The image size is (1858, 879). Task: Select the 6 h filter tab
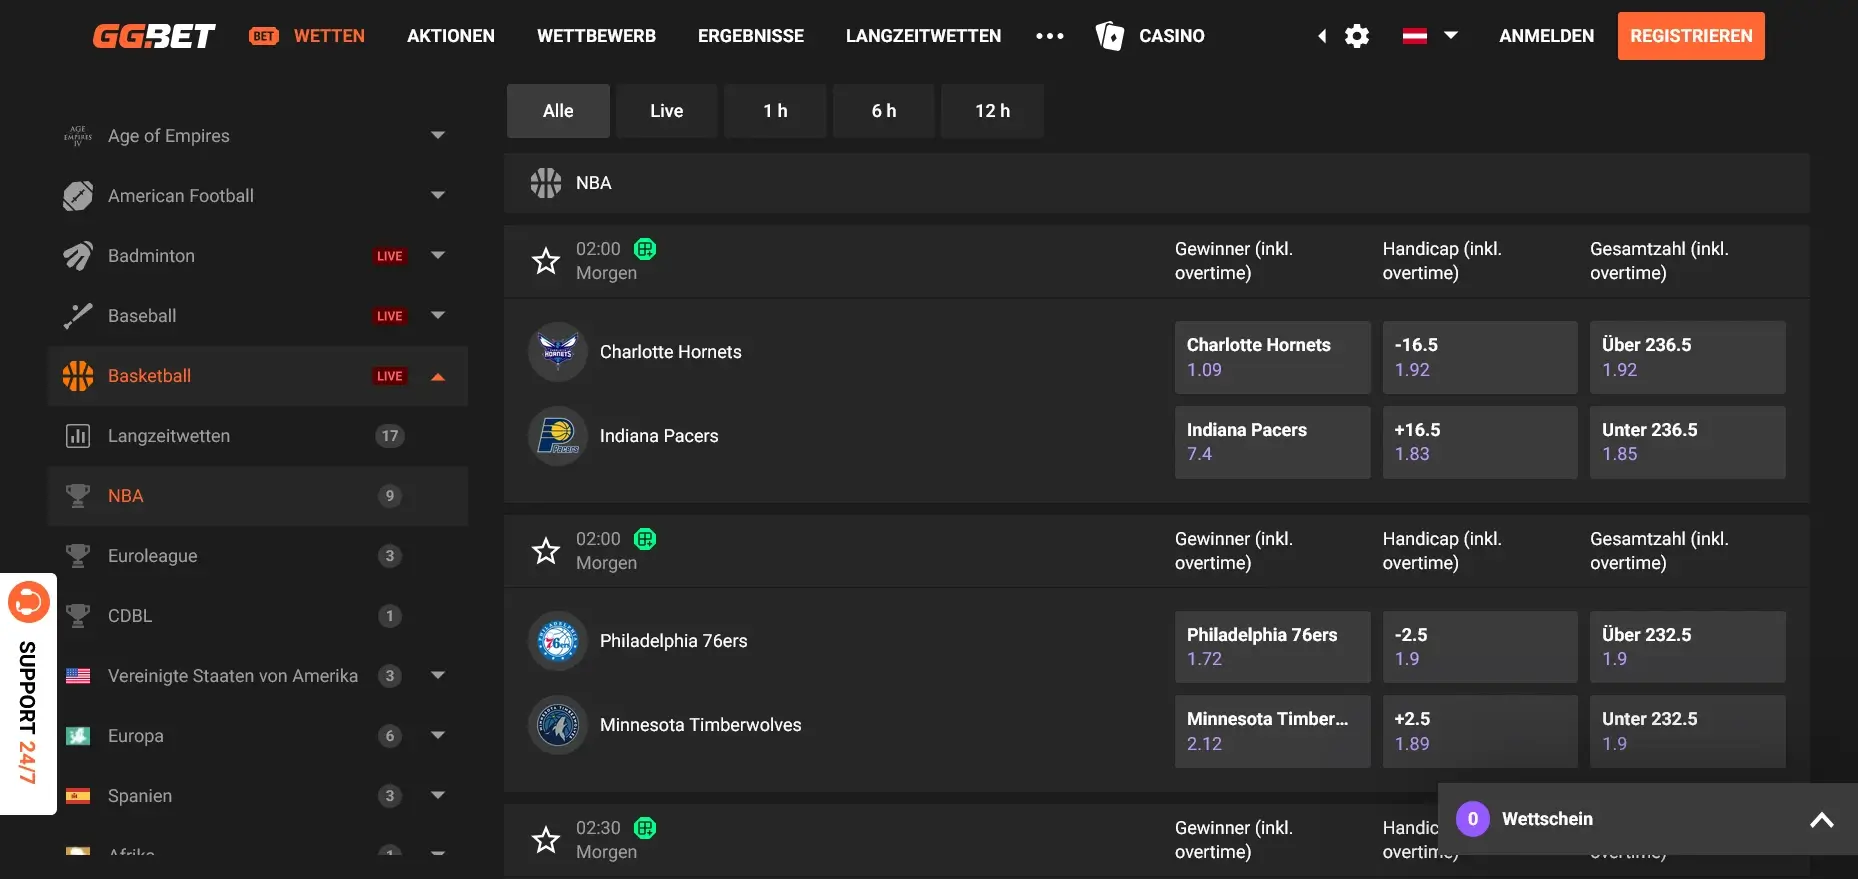[884, 111]
